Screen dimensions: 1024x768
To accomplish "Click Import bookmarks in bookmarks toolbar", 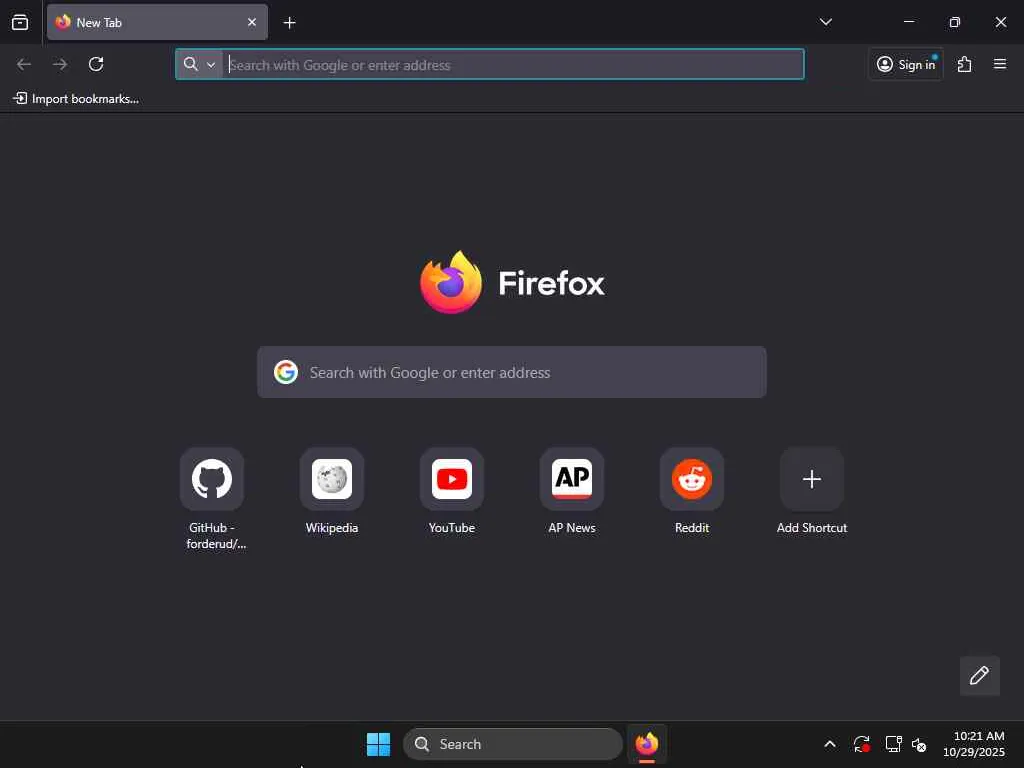I will [76, 99].
